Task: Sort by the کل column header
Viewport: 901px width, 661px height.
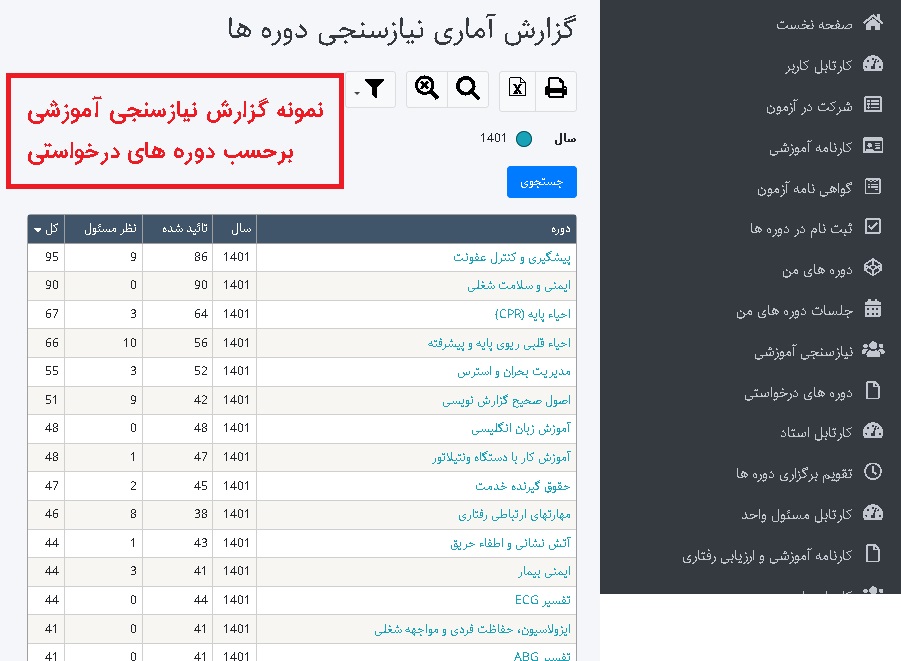Action: point(46,229)
